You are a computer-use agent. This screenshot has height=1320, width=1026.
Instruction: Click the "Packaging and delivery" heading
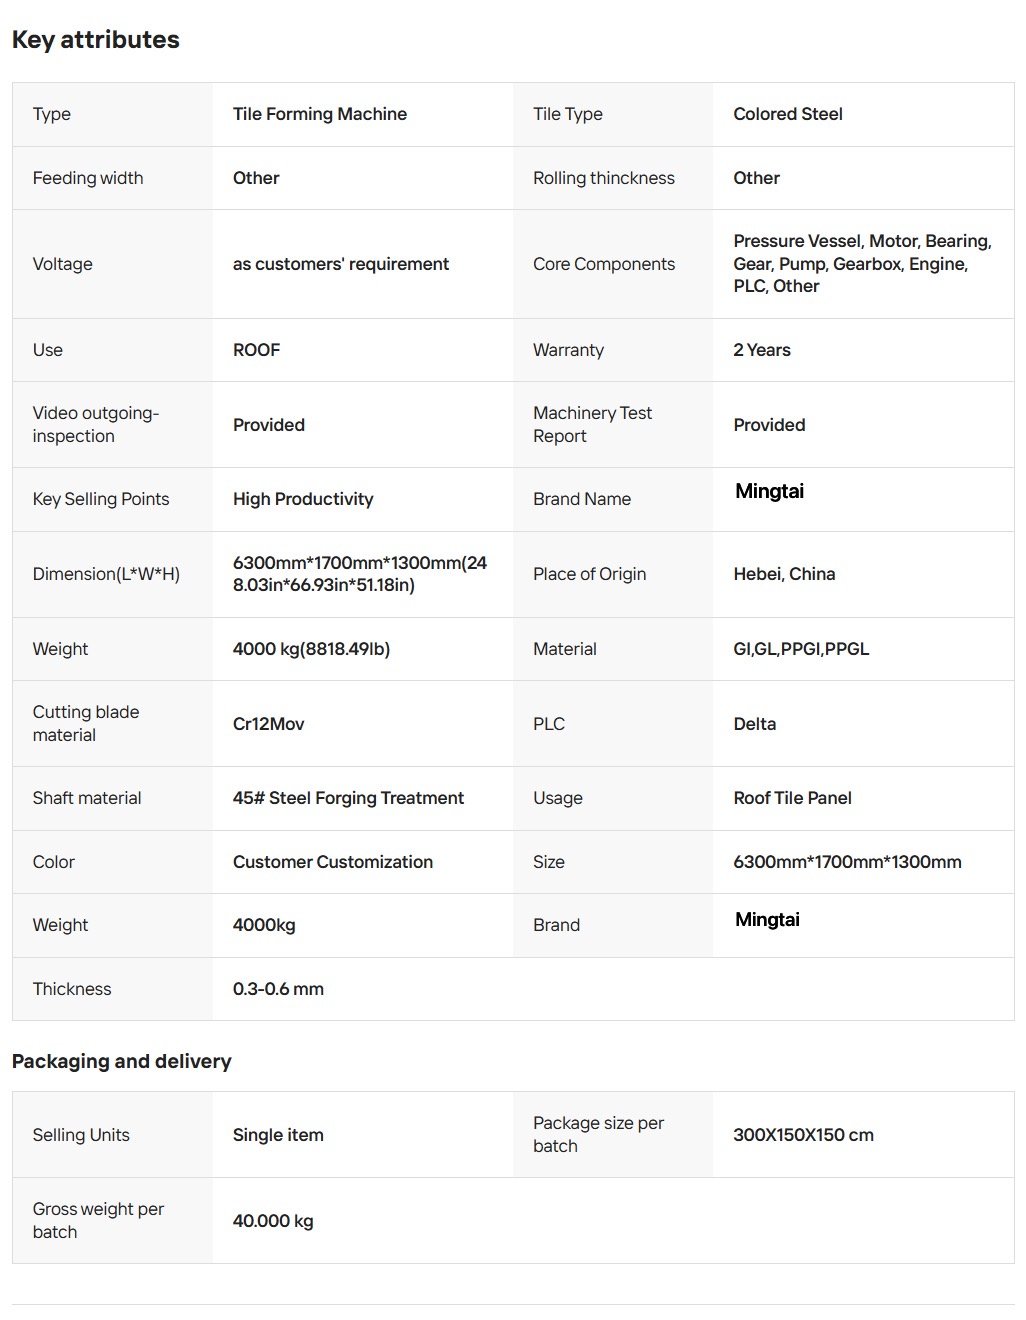point(122,1061)
